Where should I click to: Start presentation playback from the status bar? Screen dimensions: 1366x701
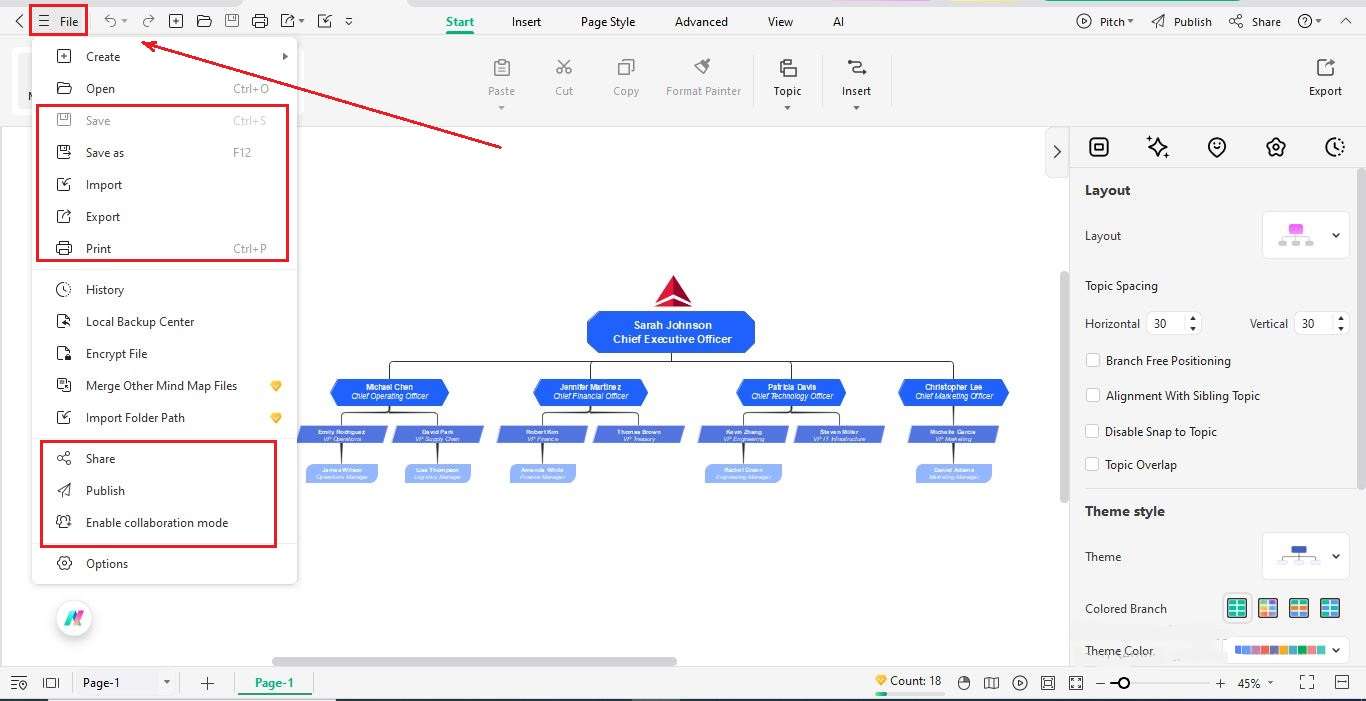point(1020,682)
